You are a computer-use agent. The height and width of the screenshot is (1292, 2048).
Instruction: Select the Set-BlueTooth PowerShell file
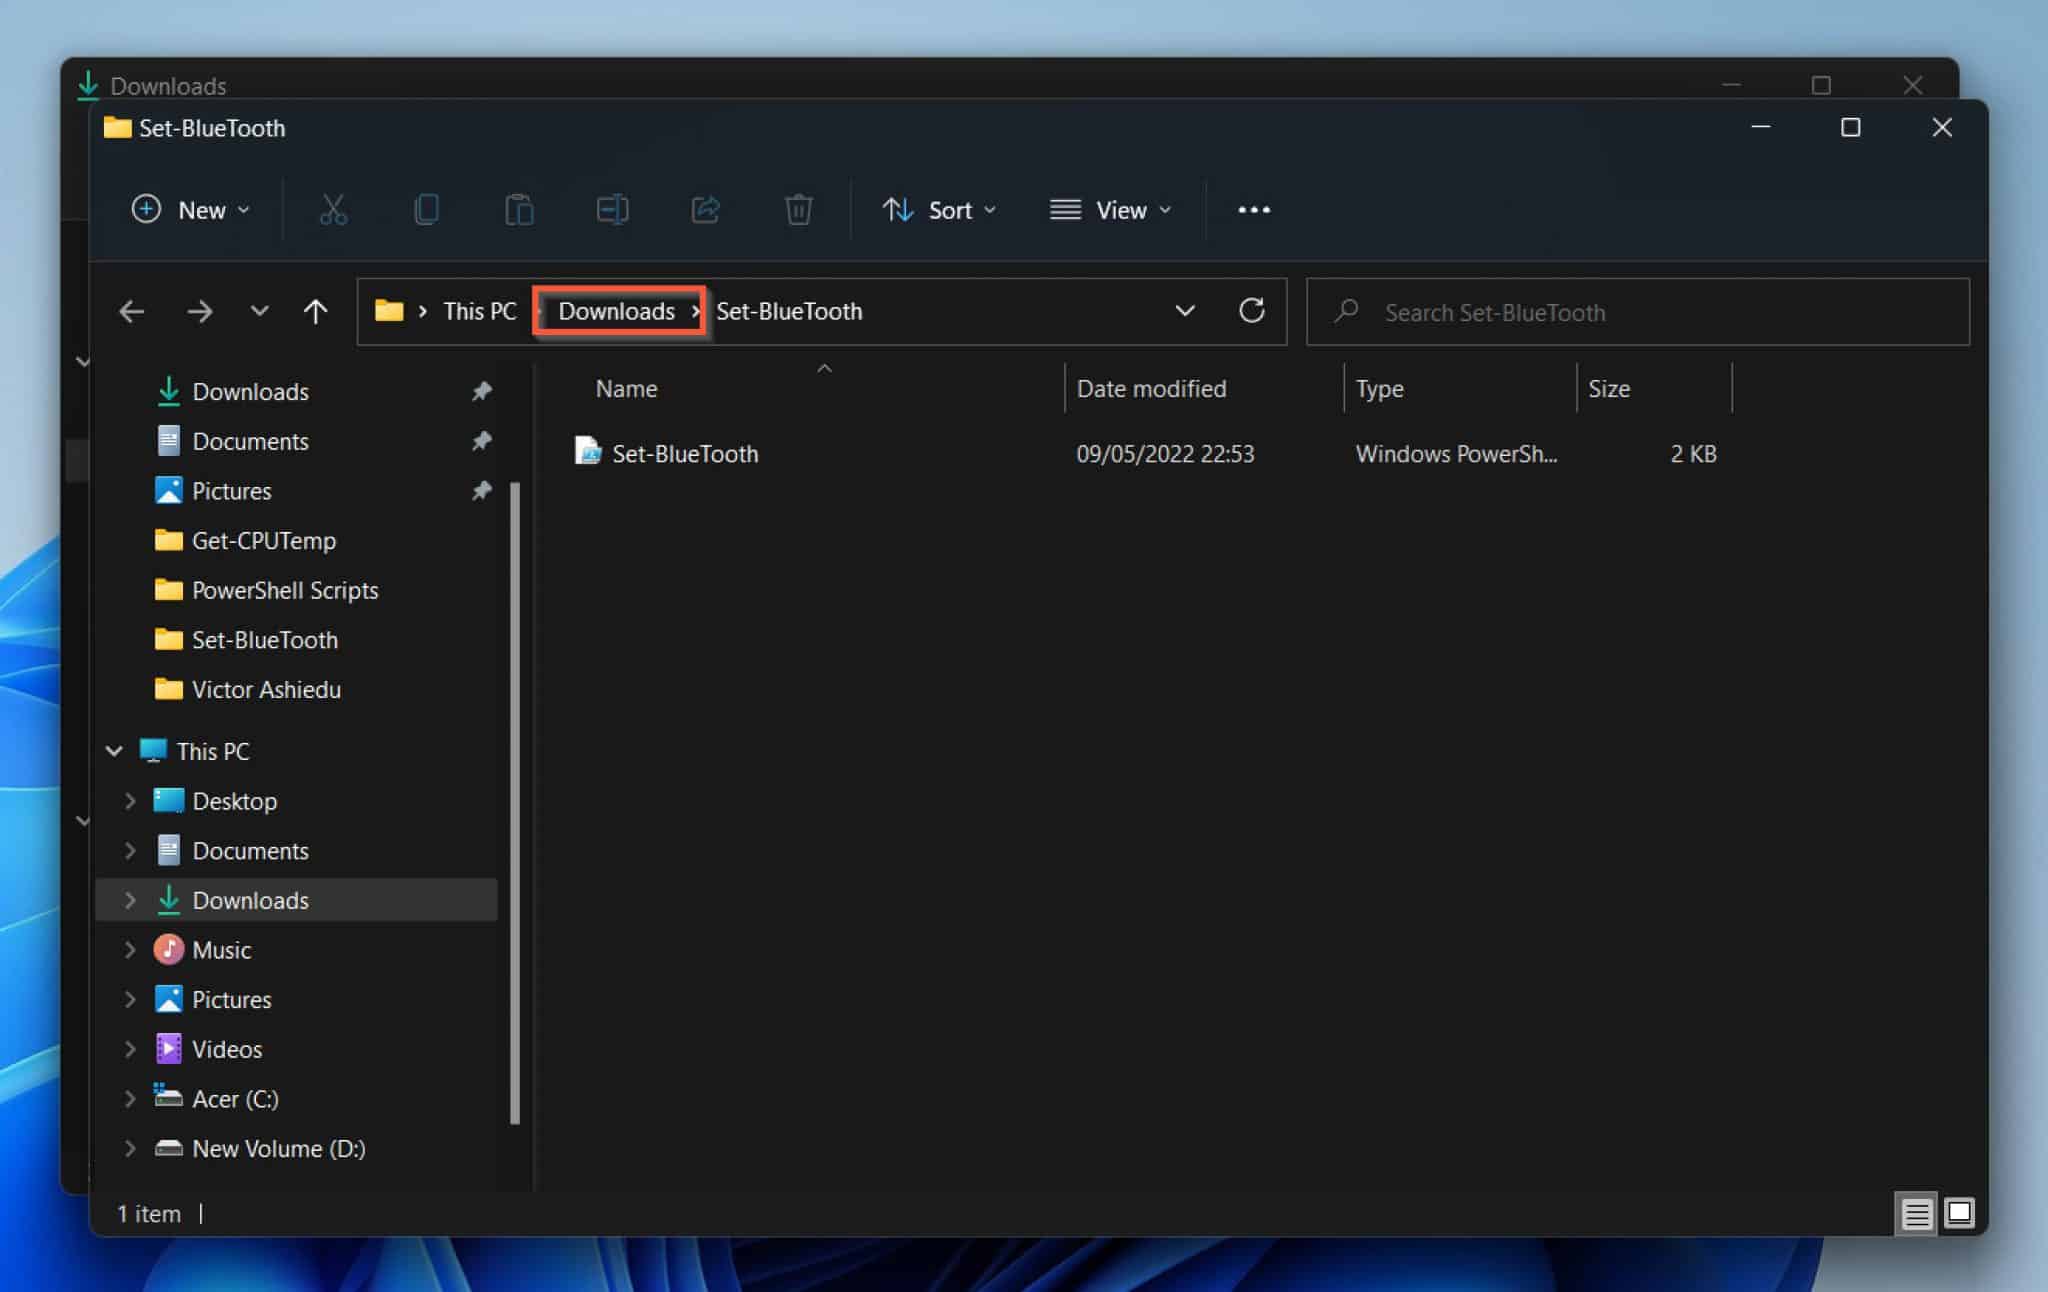coord(684,453)
